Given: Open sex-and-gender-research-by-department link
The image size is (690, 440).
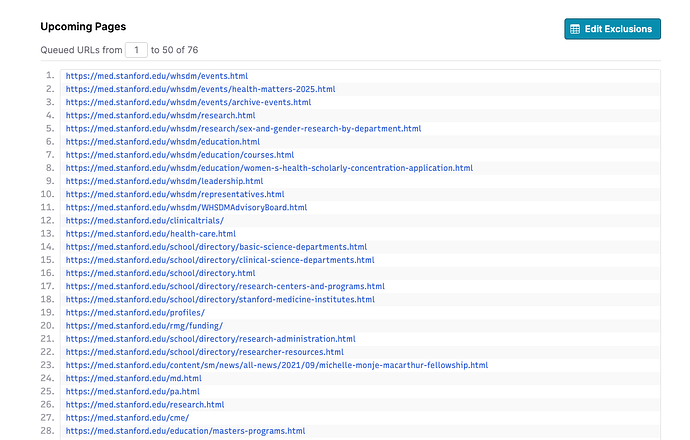Looking at the screenshot, I should tap(243, 128).
